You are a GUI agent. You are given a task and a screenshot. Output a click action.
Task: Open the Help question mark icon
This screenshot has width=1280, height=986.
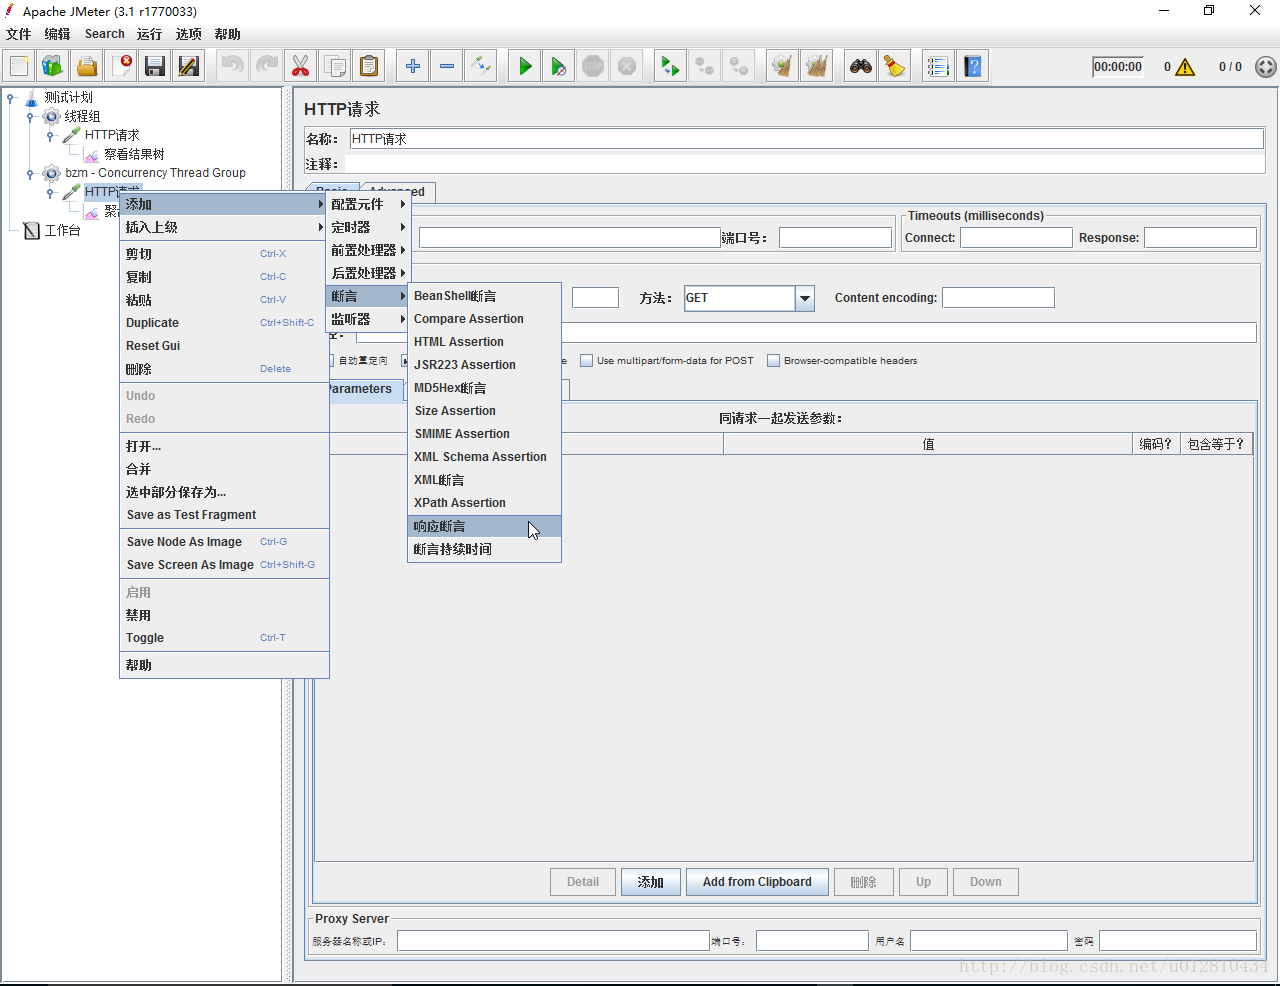pos(972,66)
